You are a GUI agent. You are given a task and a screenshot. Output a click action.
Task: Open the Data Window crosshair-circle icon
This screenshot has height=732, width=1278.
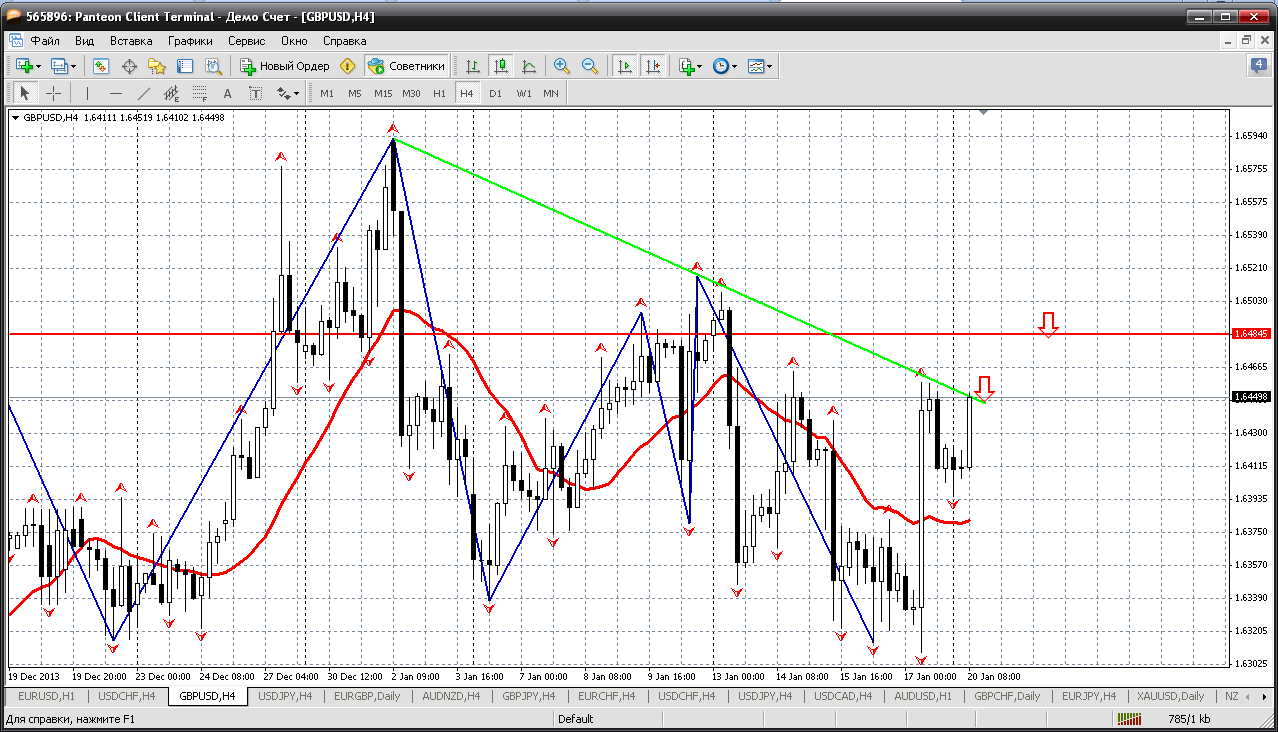(129, 66)
